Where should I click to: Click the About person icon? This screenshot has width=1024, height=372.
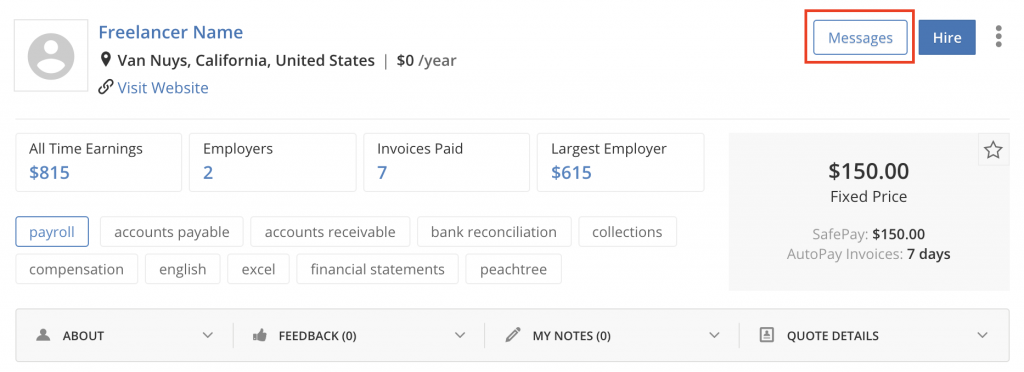pyautogui.click(x=43, y=335)
